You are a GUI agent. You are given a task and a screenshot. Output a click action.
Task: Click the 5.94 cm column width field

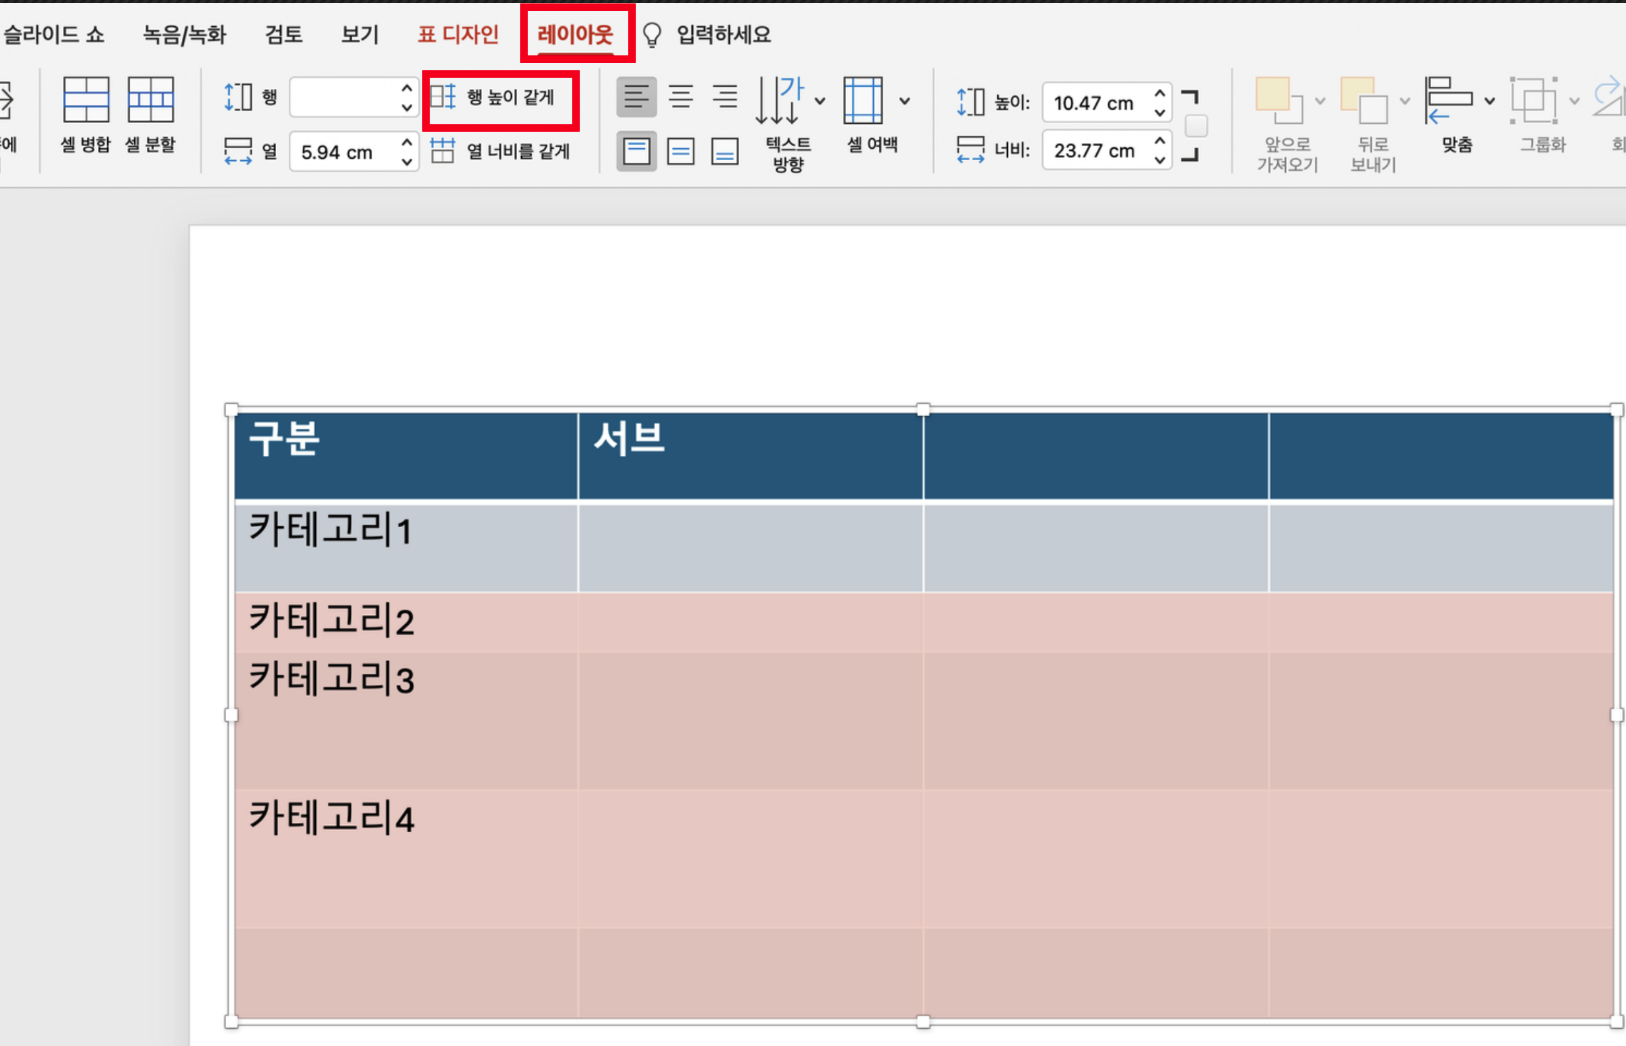point(344,152)
